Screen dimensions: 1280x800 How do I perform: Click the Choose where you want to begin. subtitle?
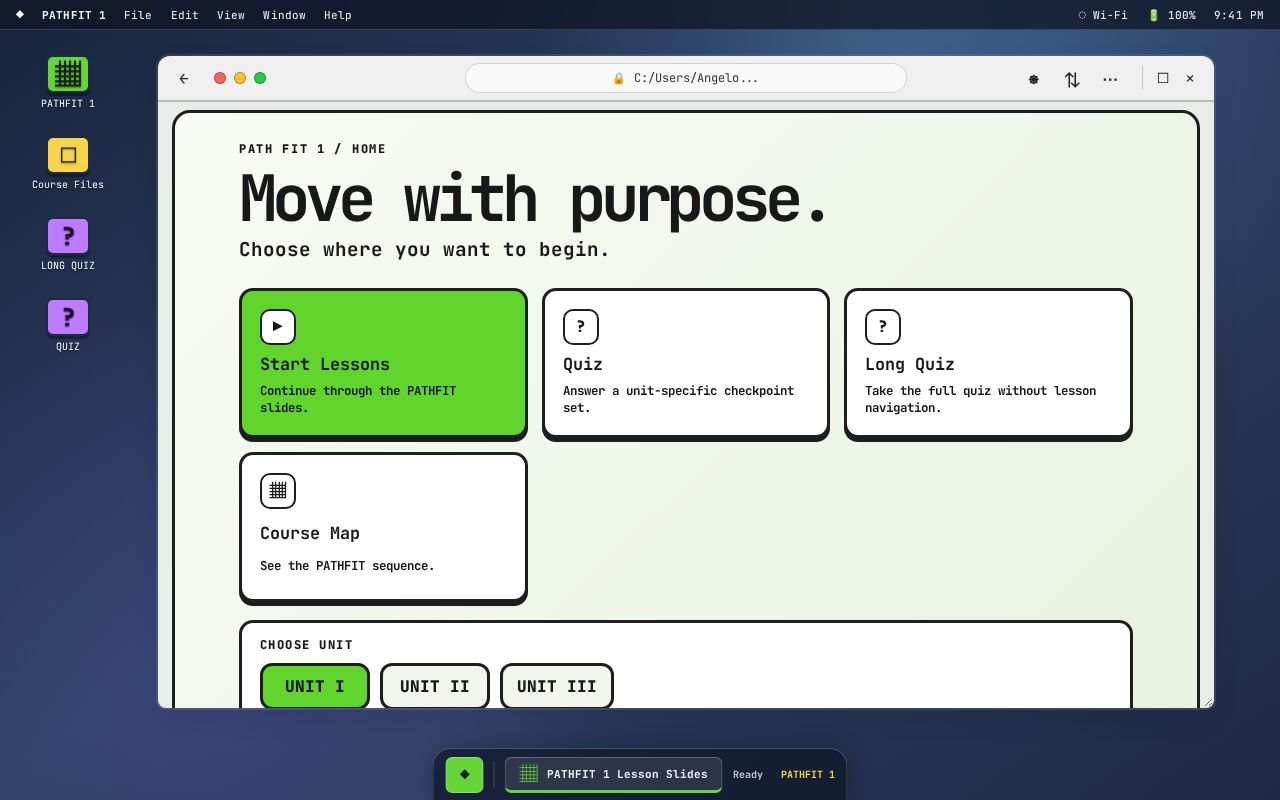425,250
